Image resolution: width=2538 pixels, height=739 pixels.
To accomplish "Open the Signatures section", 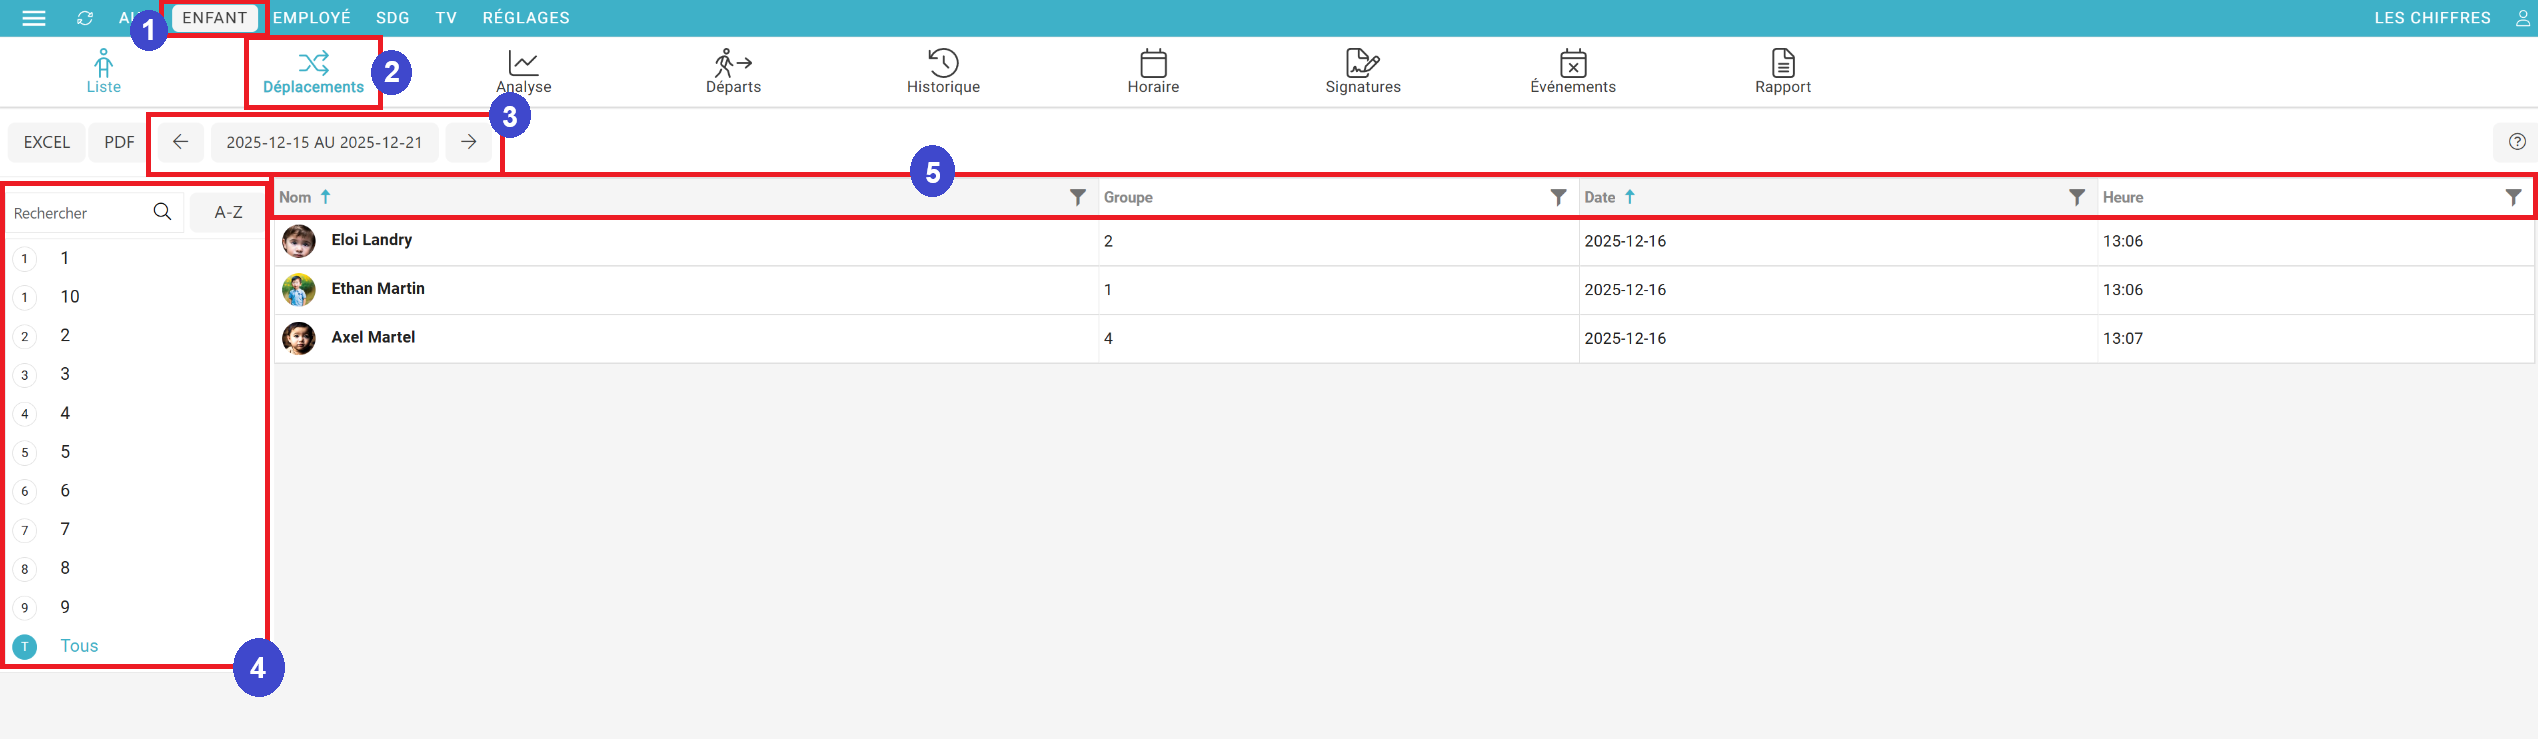I will (1362, 72).
